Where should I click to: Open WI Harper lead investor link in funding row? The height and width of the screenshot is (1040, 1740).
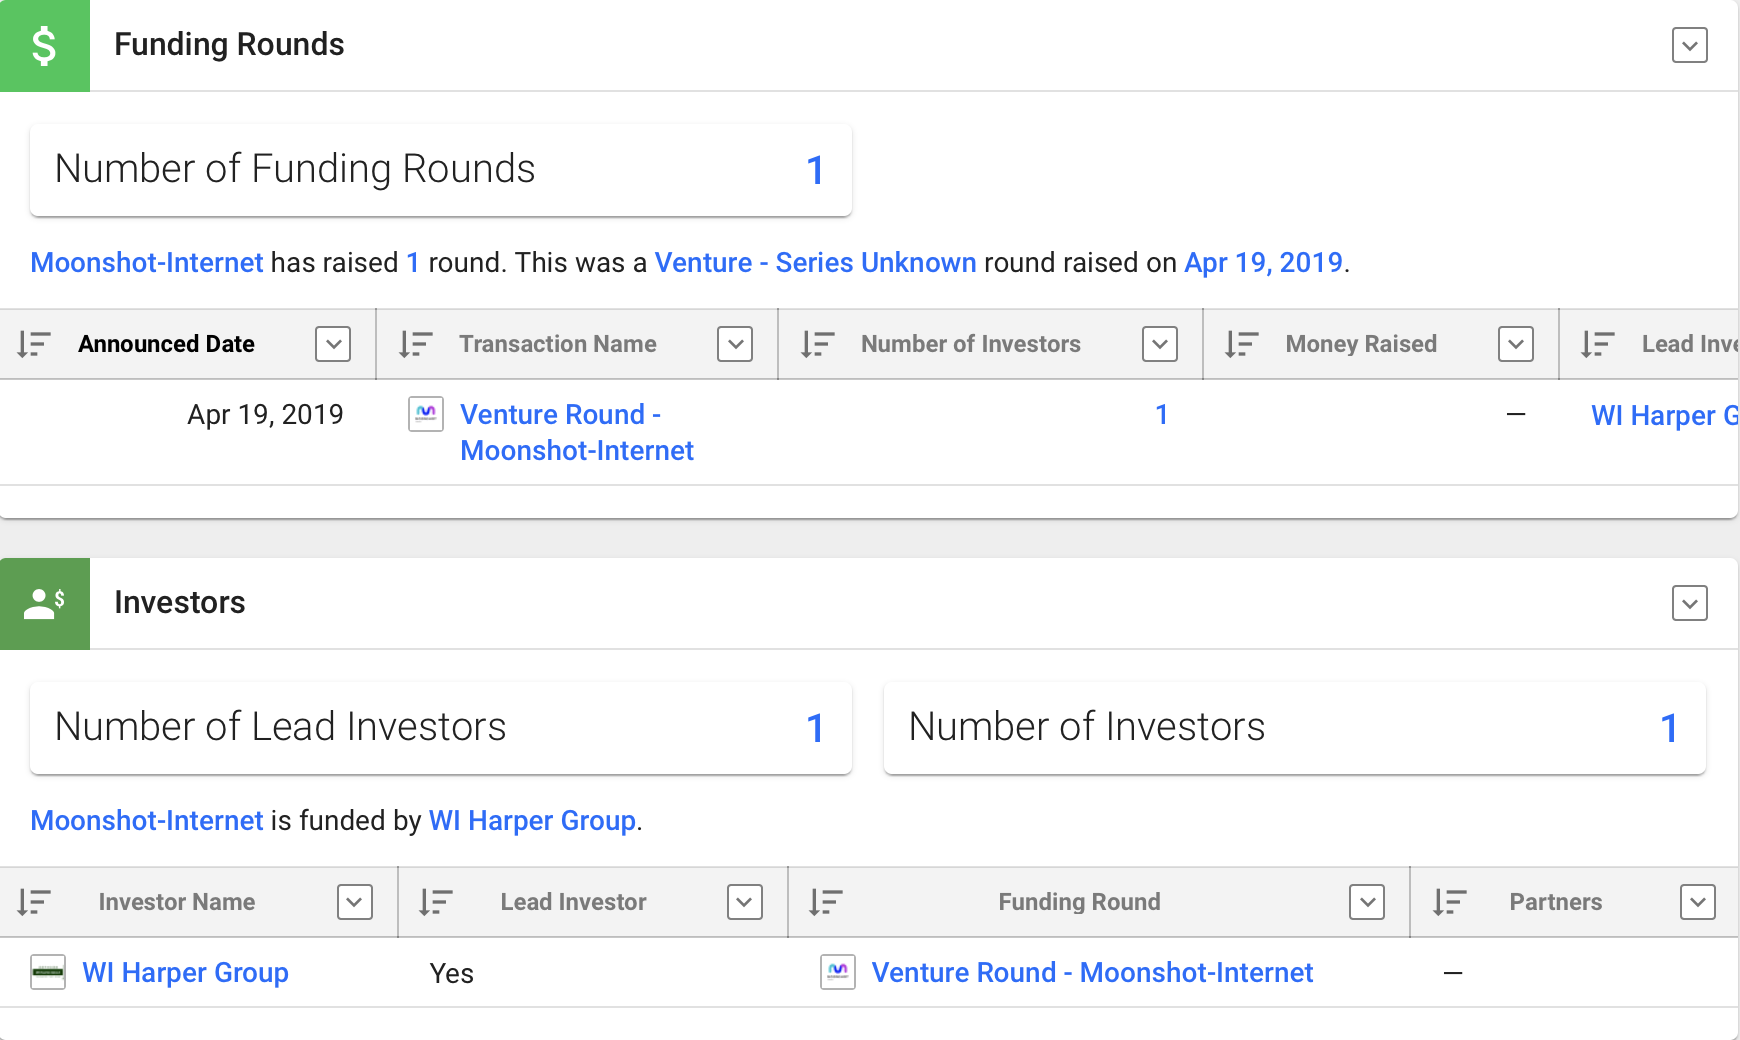[1665, 415]
